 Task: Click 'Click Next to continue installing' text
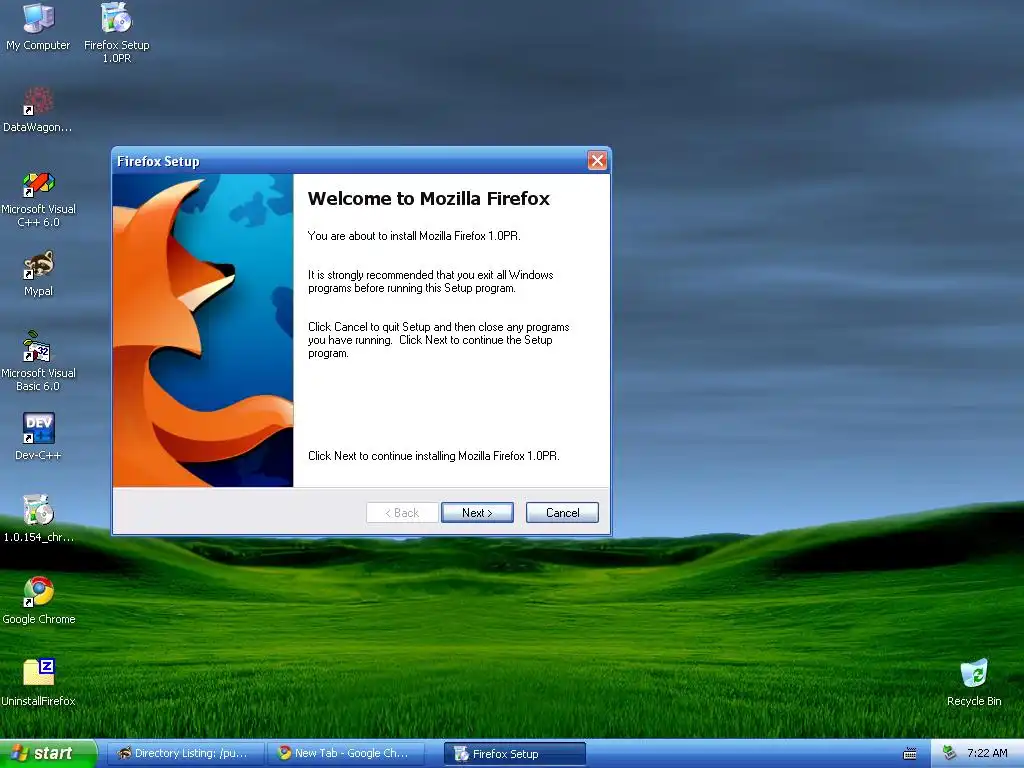(x=434, y=456)
